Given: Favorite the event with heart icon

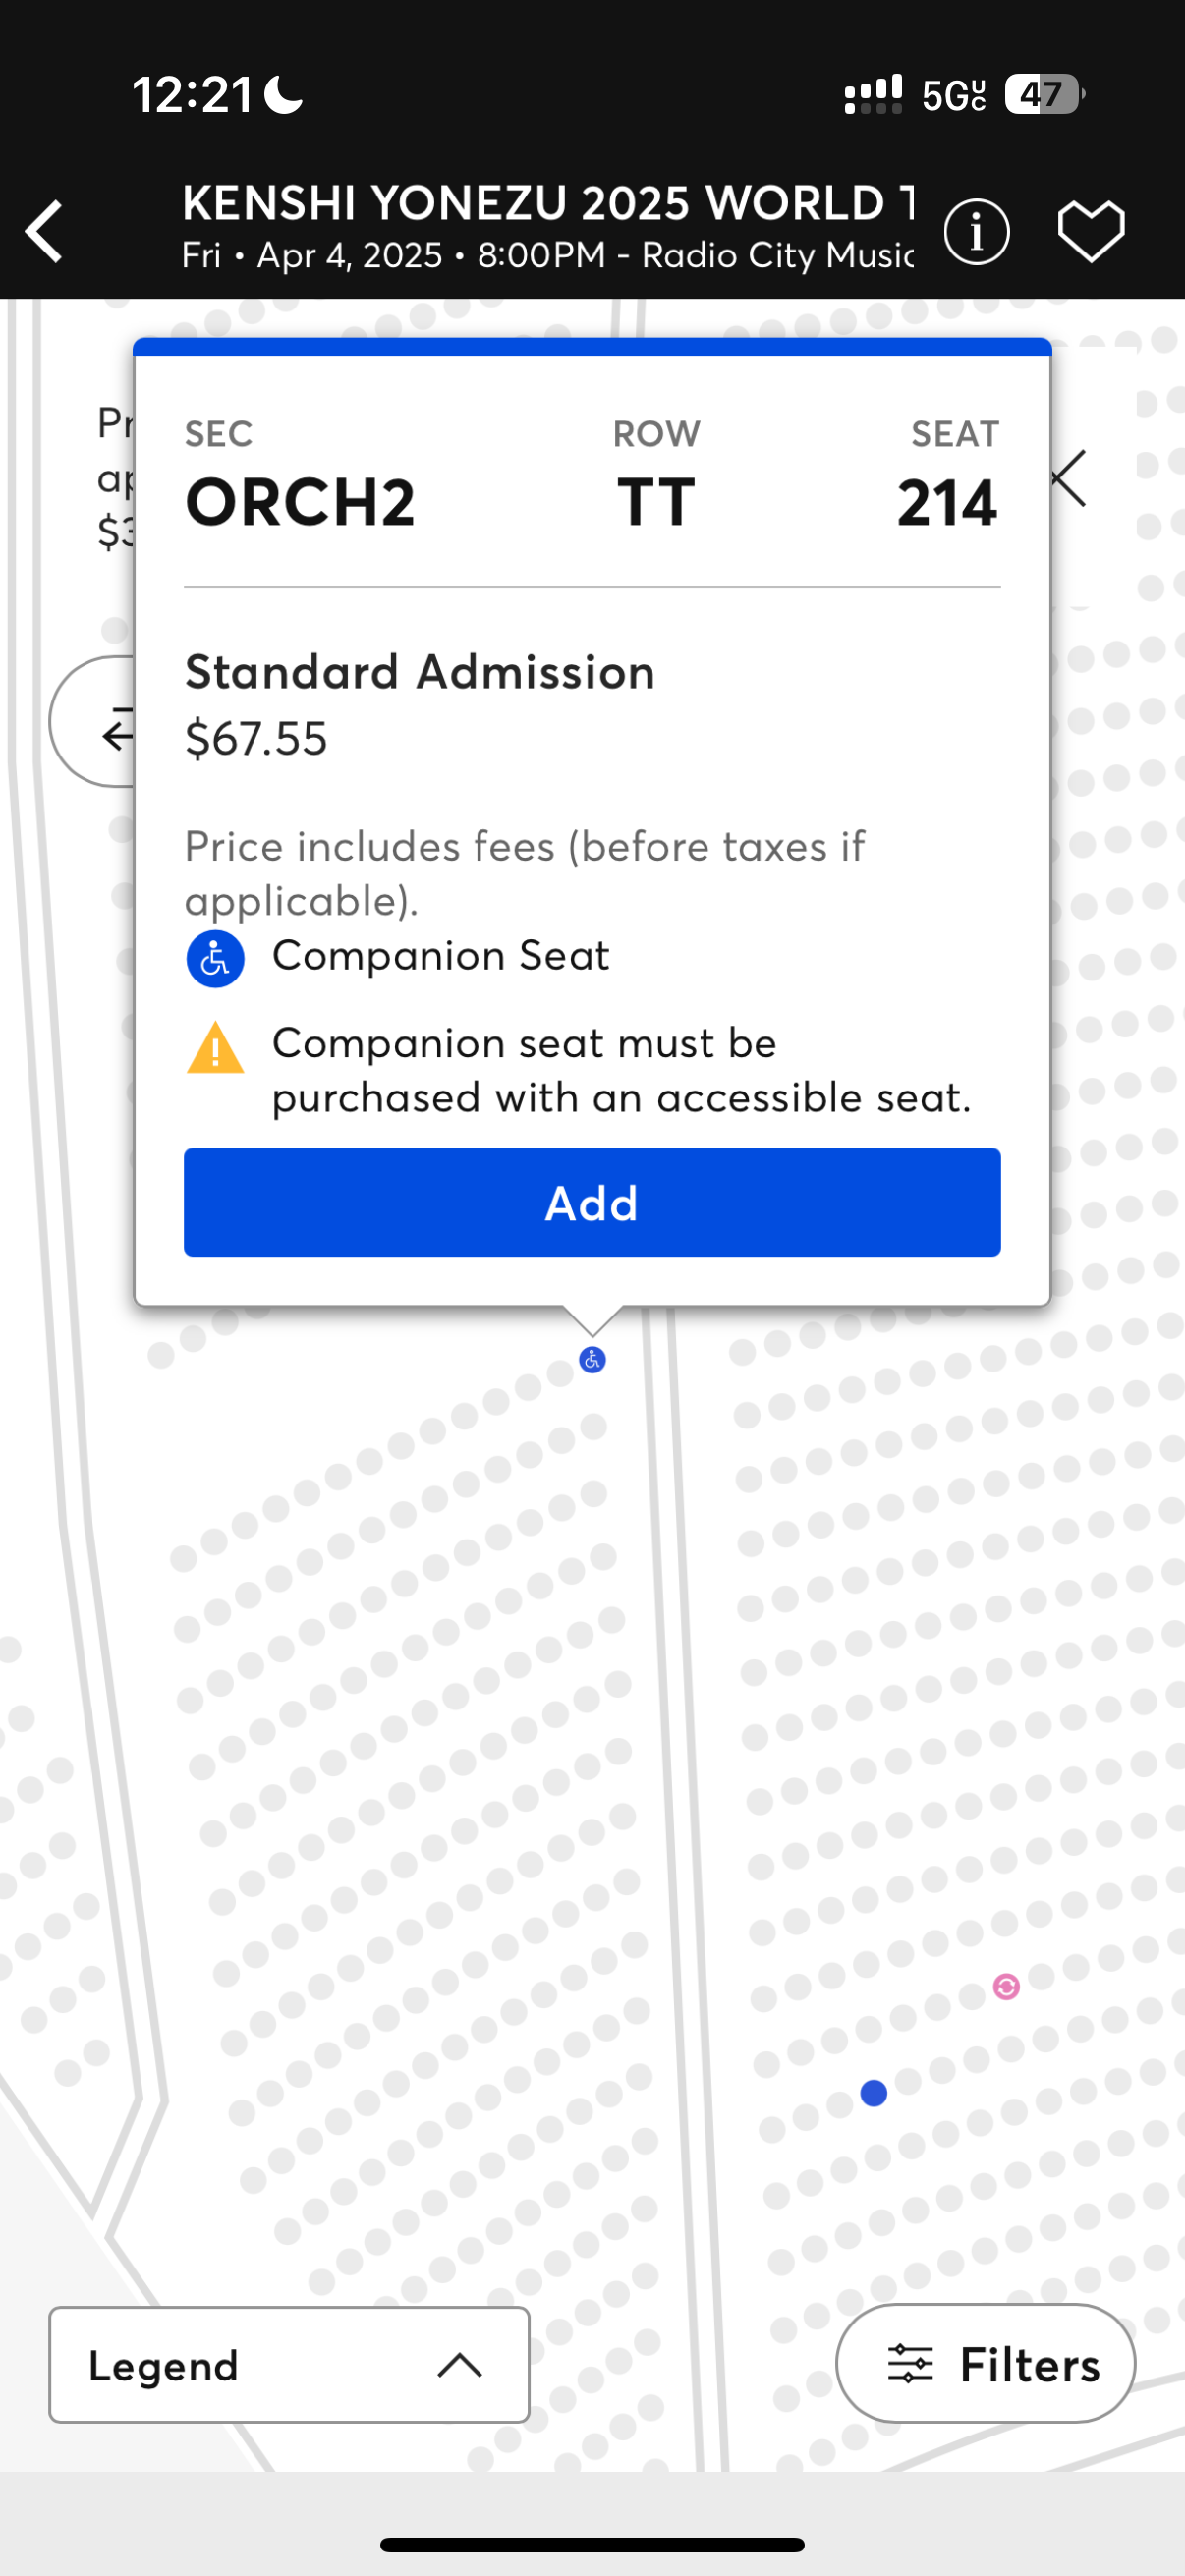Looking at the screenshot, I should 1091,232.
